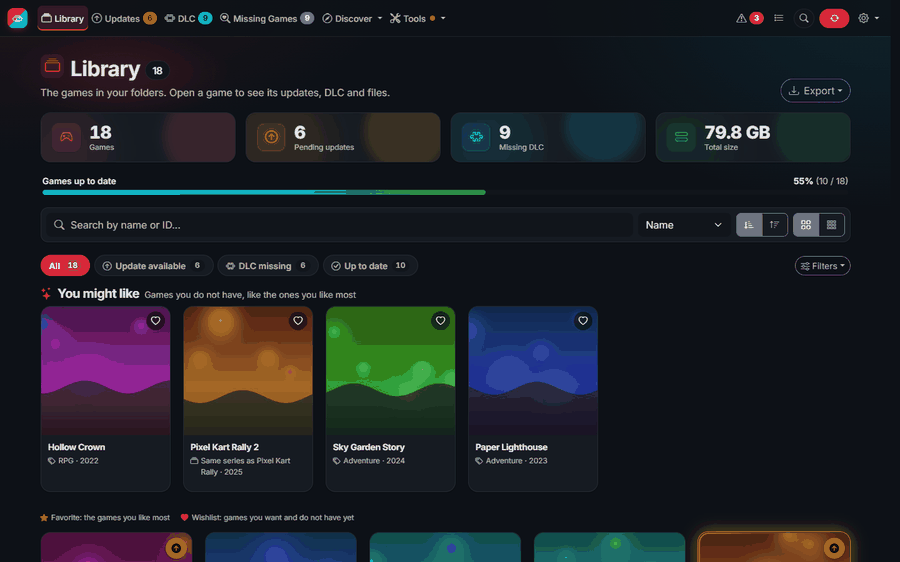Click the Wishlist heart legend icon
The width and height of the screenshot is (900, 562).
(x=184, y=518)
